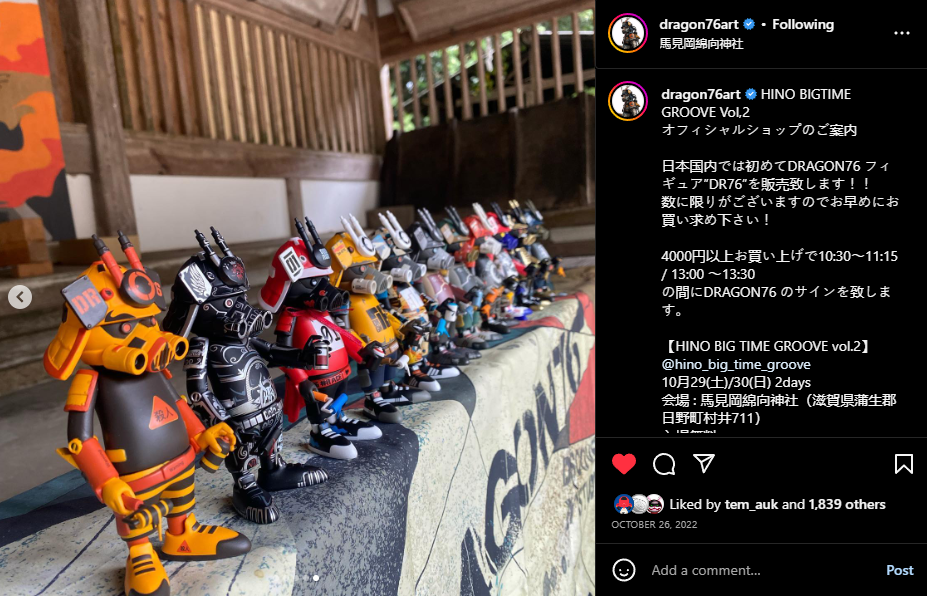Open the emoji picker smiley icon
Viewport: 927px width, 596px height.
[624, 570]
